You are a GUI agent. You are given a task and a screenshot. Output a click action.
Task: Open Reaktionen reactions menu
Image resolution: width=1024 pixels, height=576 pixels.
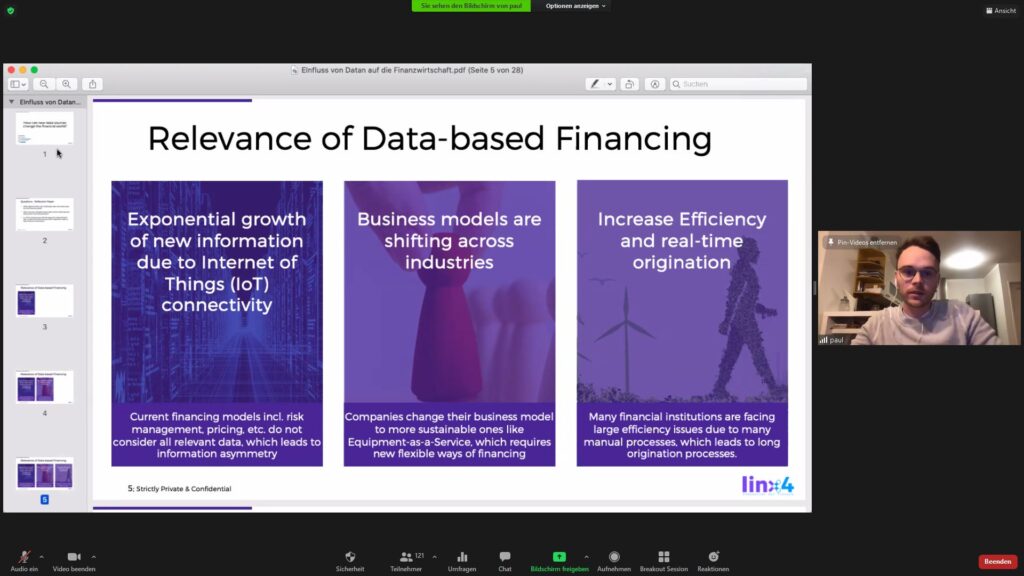click(x=713, y=560)
